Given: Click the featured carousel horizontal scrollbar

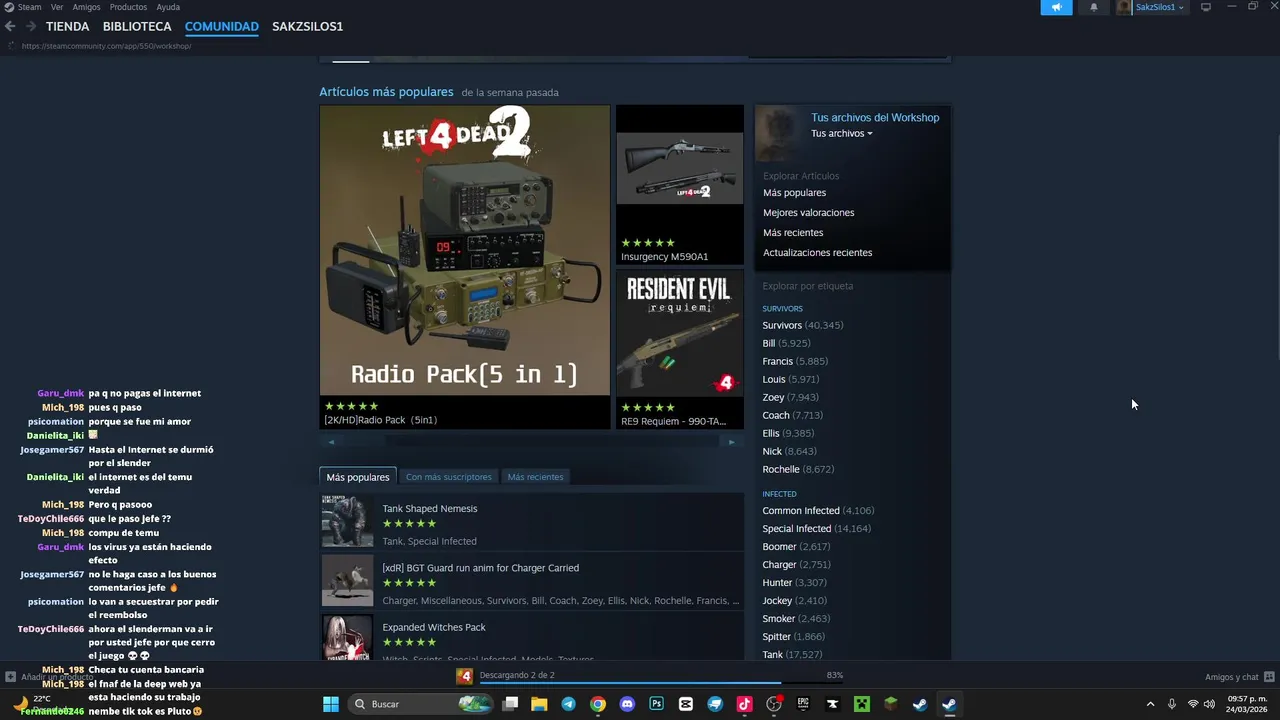Looking at the screenshot, I should [x=531, y=441].
